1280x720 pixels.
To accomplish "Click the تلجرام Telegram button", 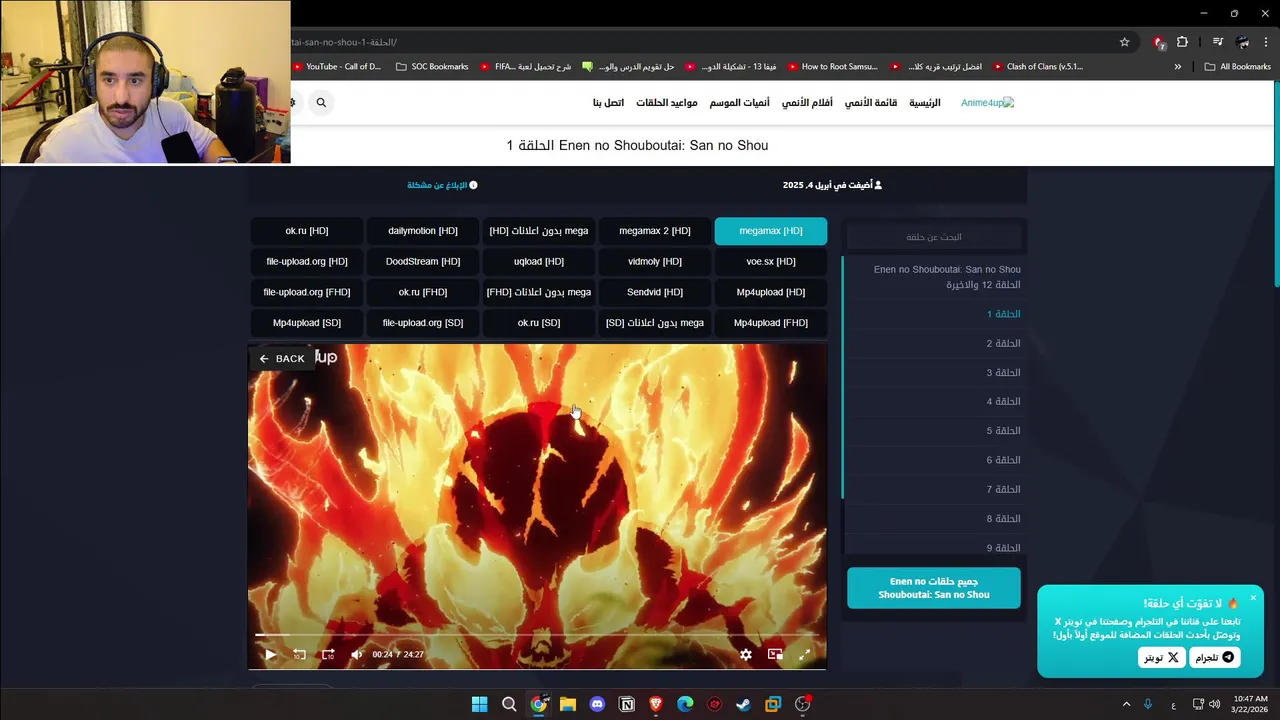I will click(x=1215, y=657).
